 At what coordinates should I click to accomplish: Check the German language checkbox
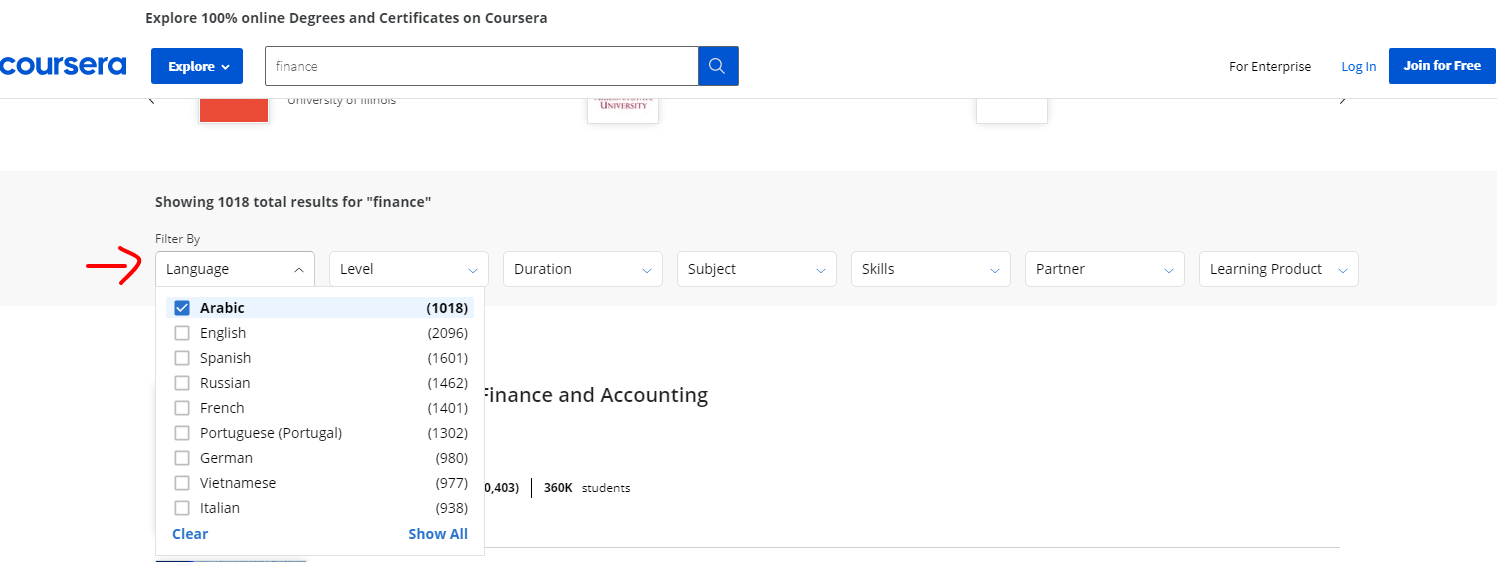coord(182,458)
